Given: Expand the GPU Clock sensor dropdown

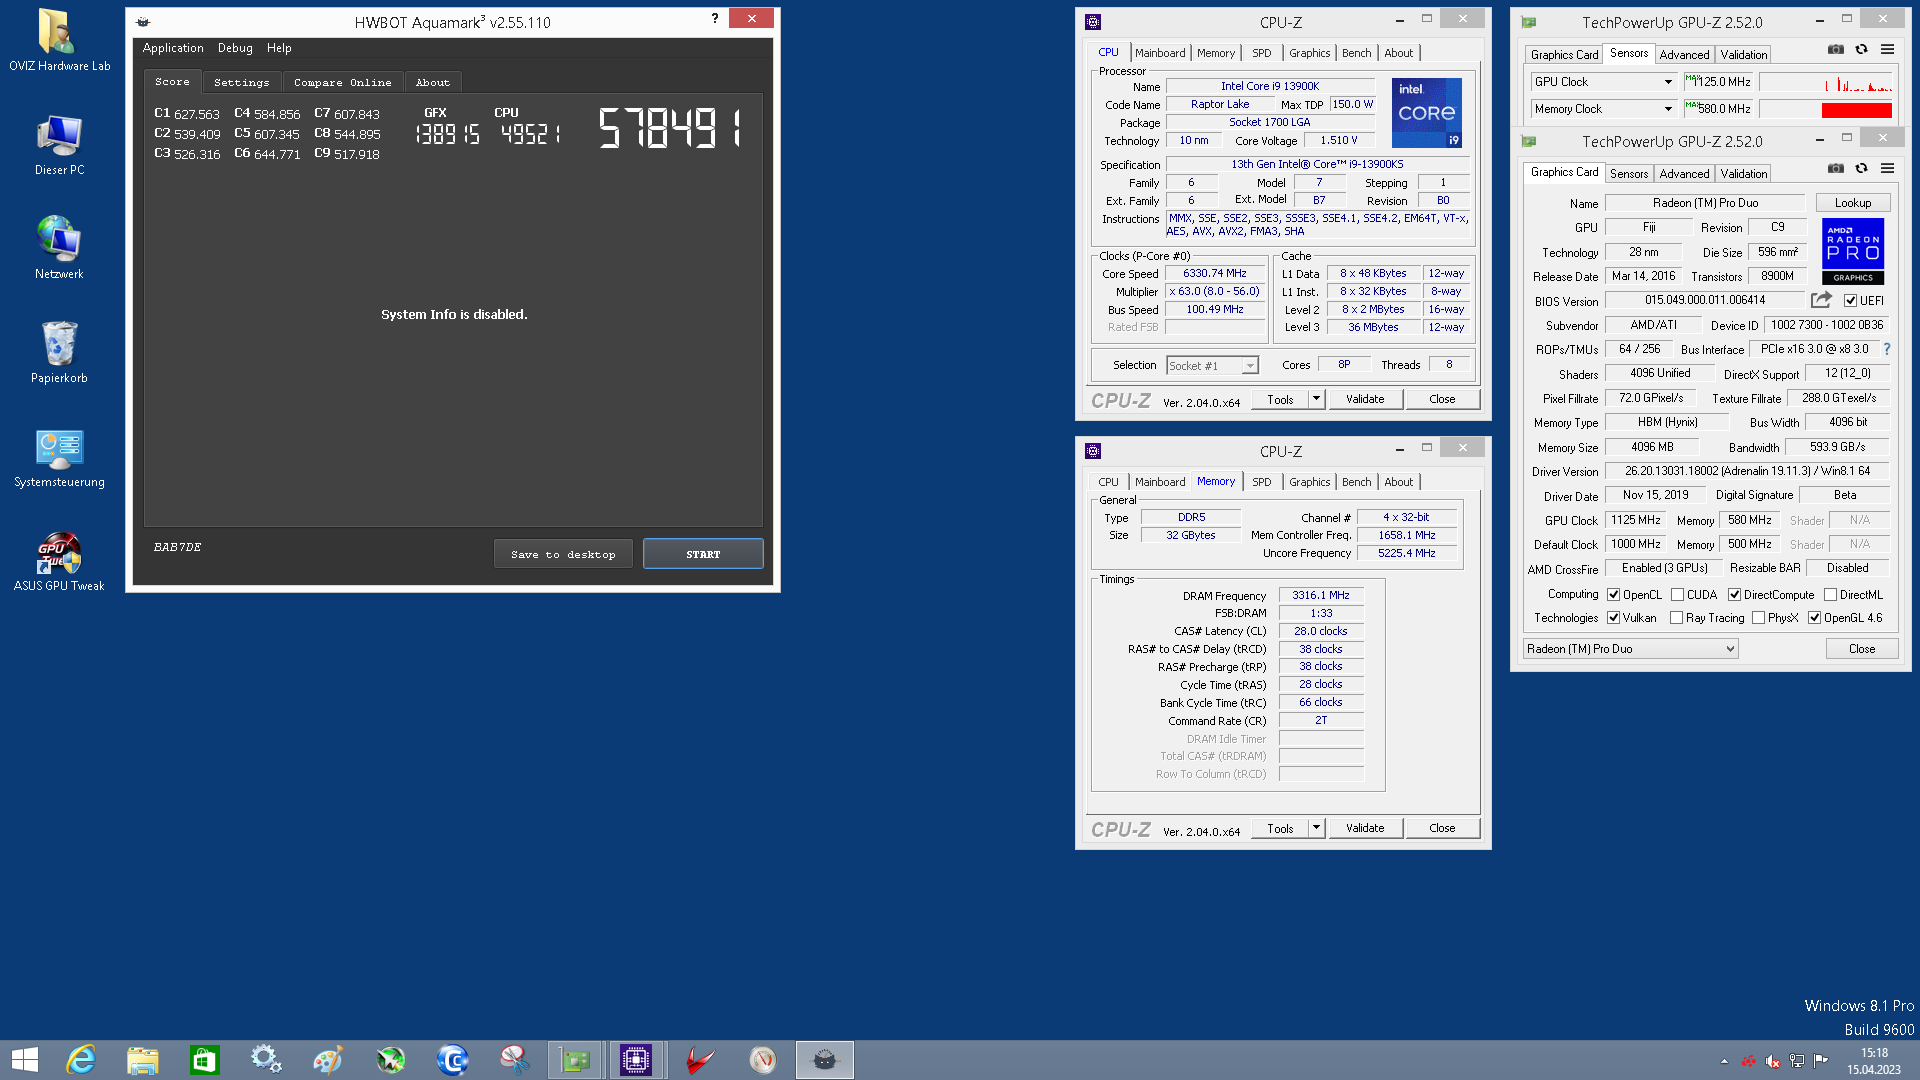Looking at the screenshot, I should (x=1668, y=82).
